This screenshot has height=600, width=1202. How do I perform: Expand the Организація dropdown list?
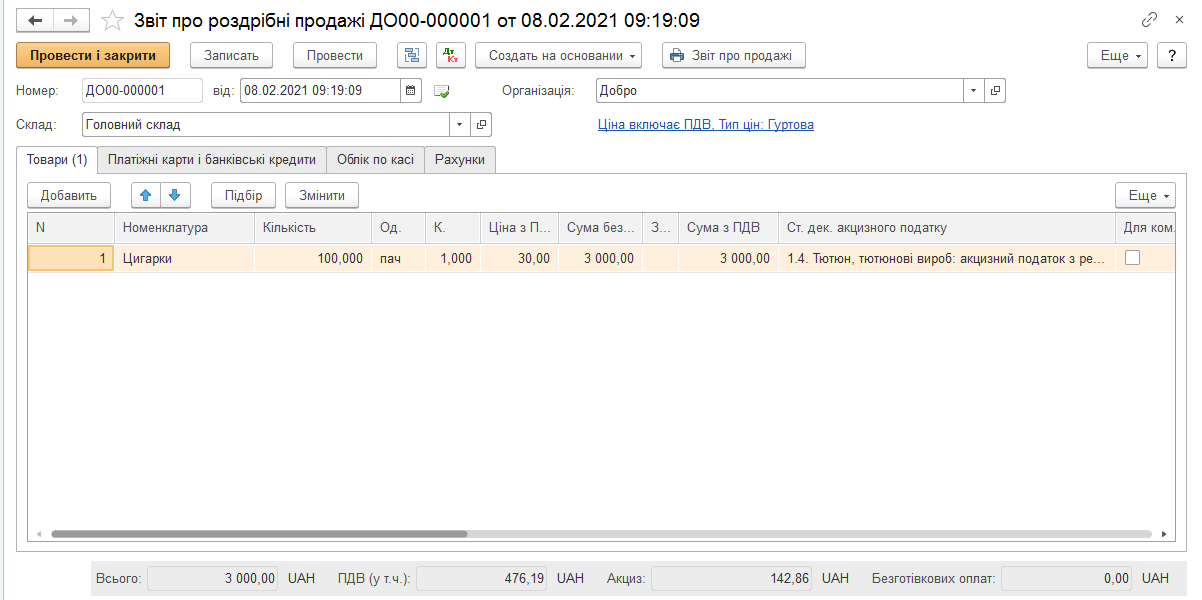pos(975,90)
